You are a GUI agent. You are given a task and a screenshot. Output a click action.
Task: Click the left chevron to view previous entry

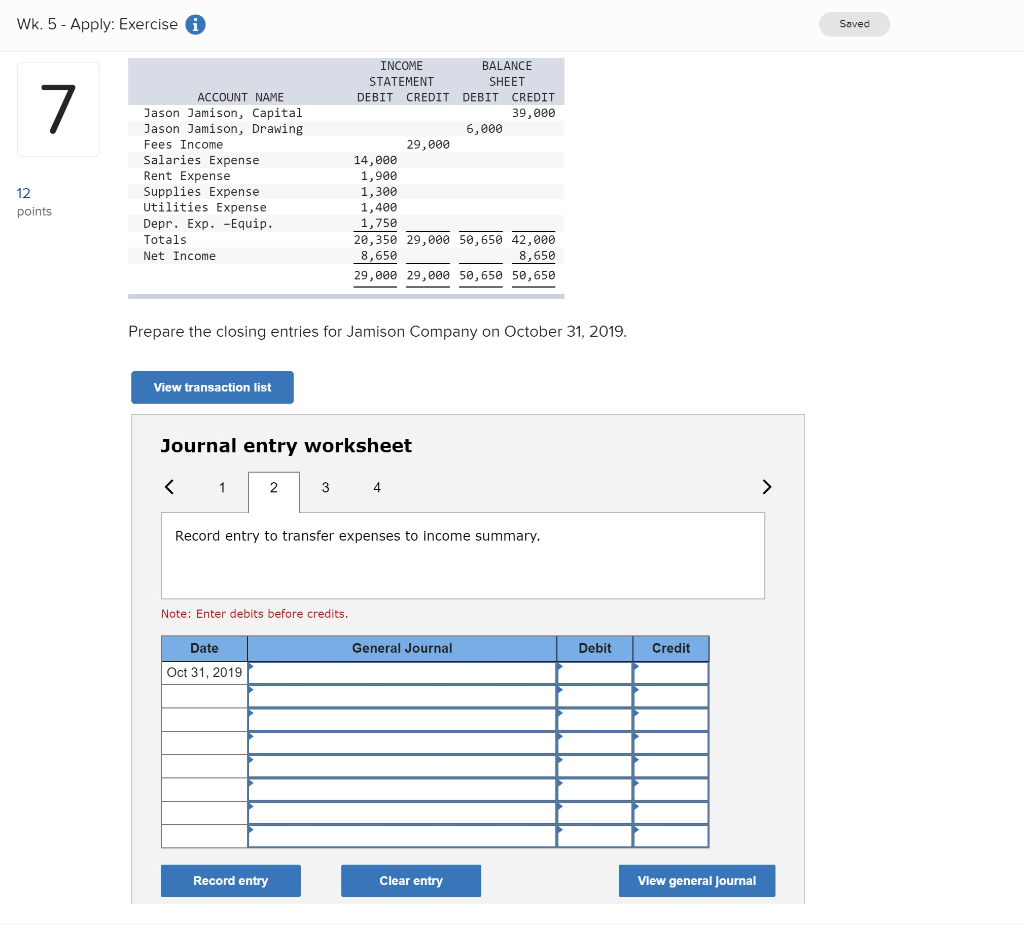[168, 487]
